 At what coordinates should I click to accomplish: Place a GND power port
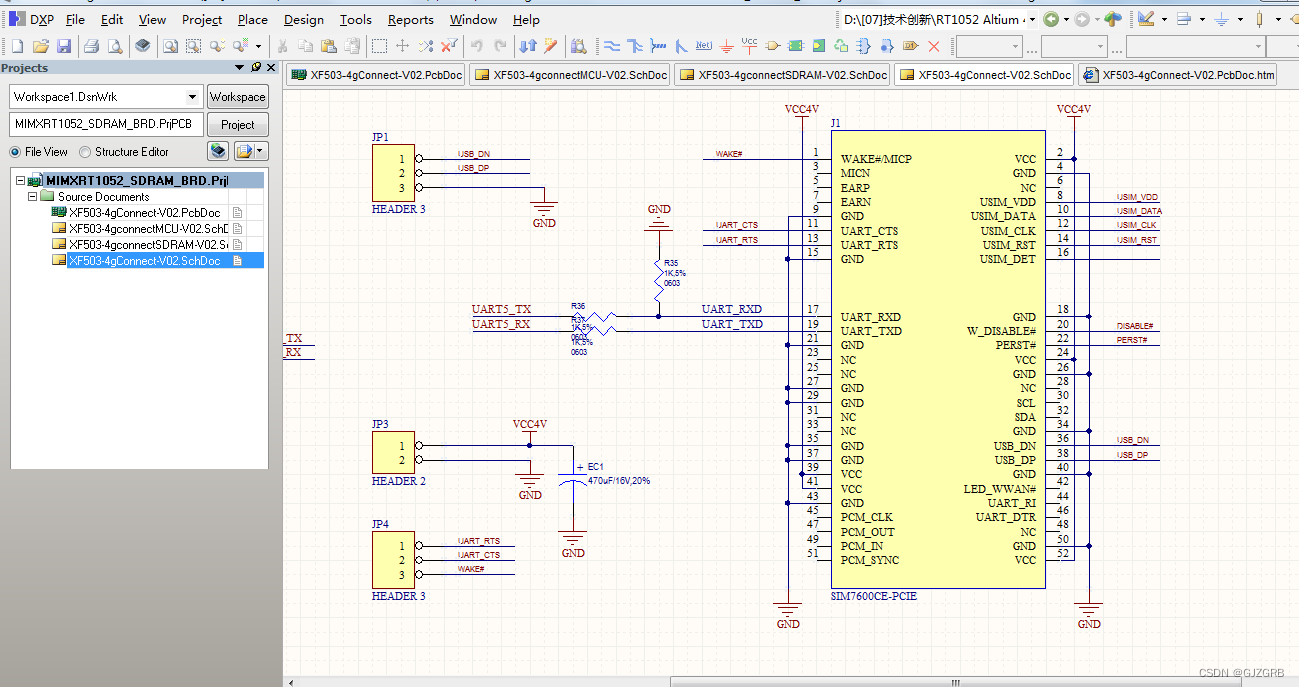[x=726, y=45]
